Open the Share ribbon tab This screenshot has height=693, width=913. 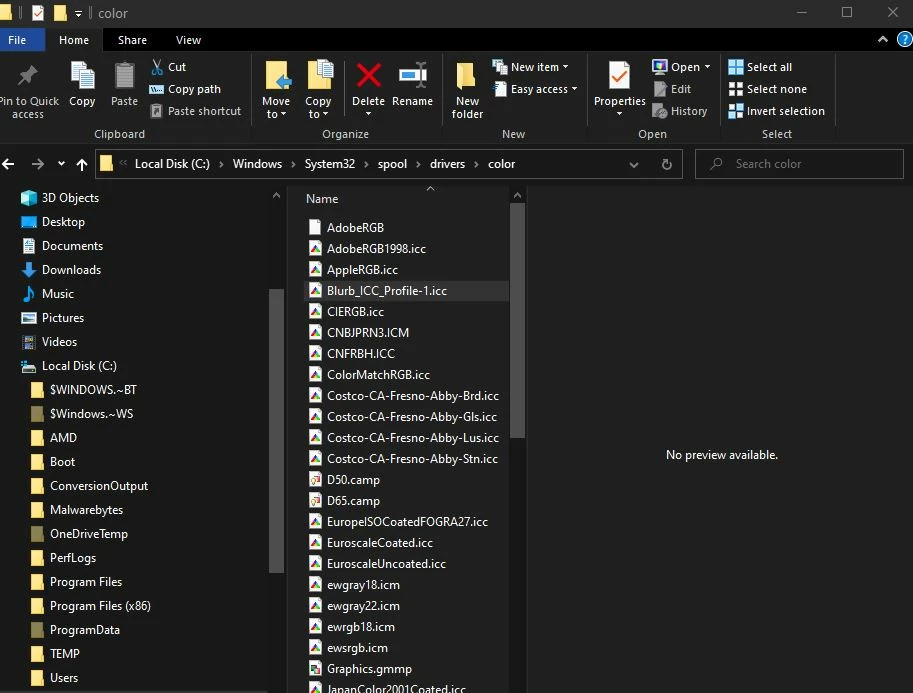(132, 40)
